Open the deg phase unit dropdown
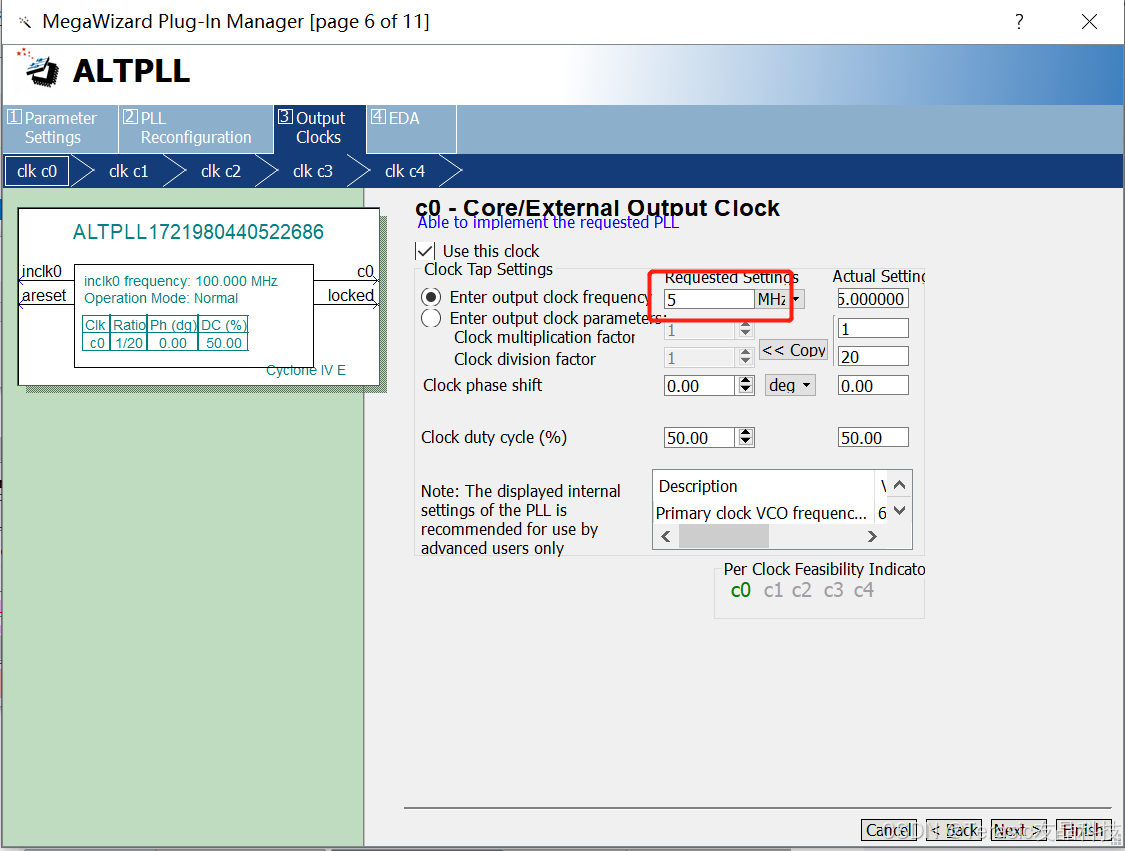 coord(790,385)
